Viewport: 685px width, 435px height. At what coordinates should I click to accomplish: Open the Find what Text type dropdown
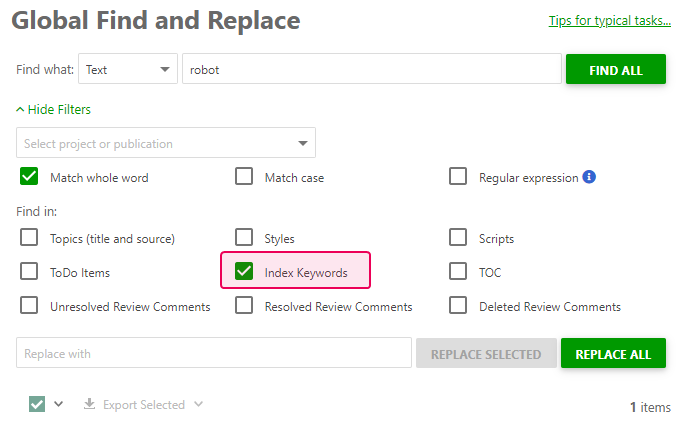pos(128,69)
